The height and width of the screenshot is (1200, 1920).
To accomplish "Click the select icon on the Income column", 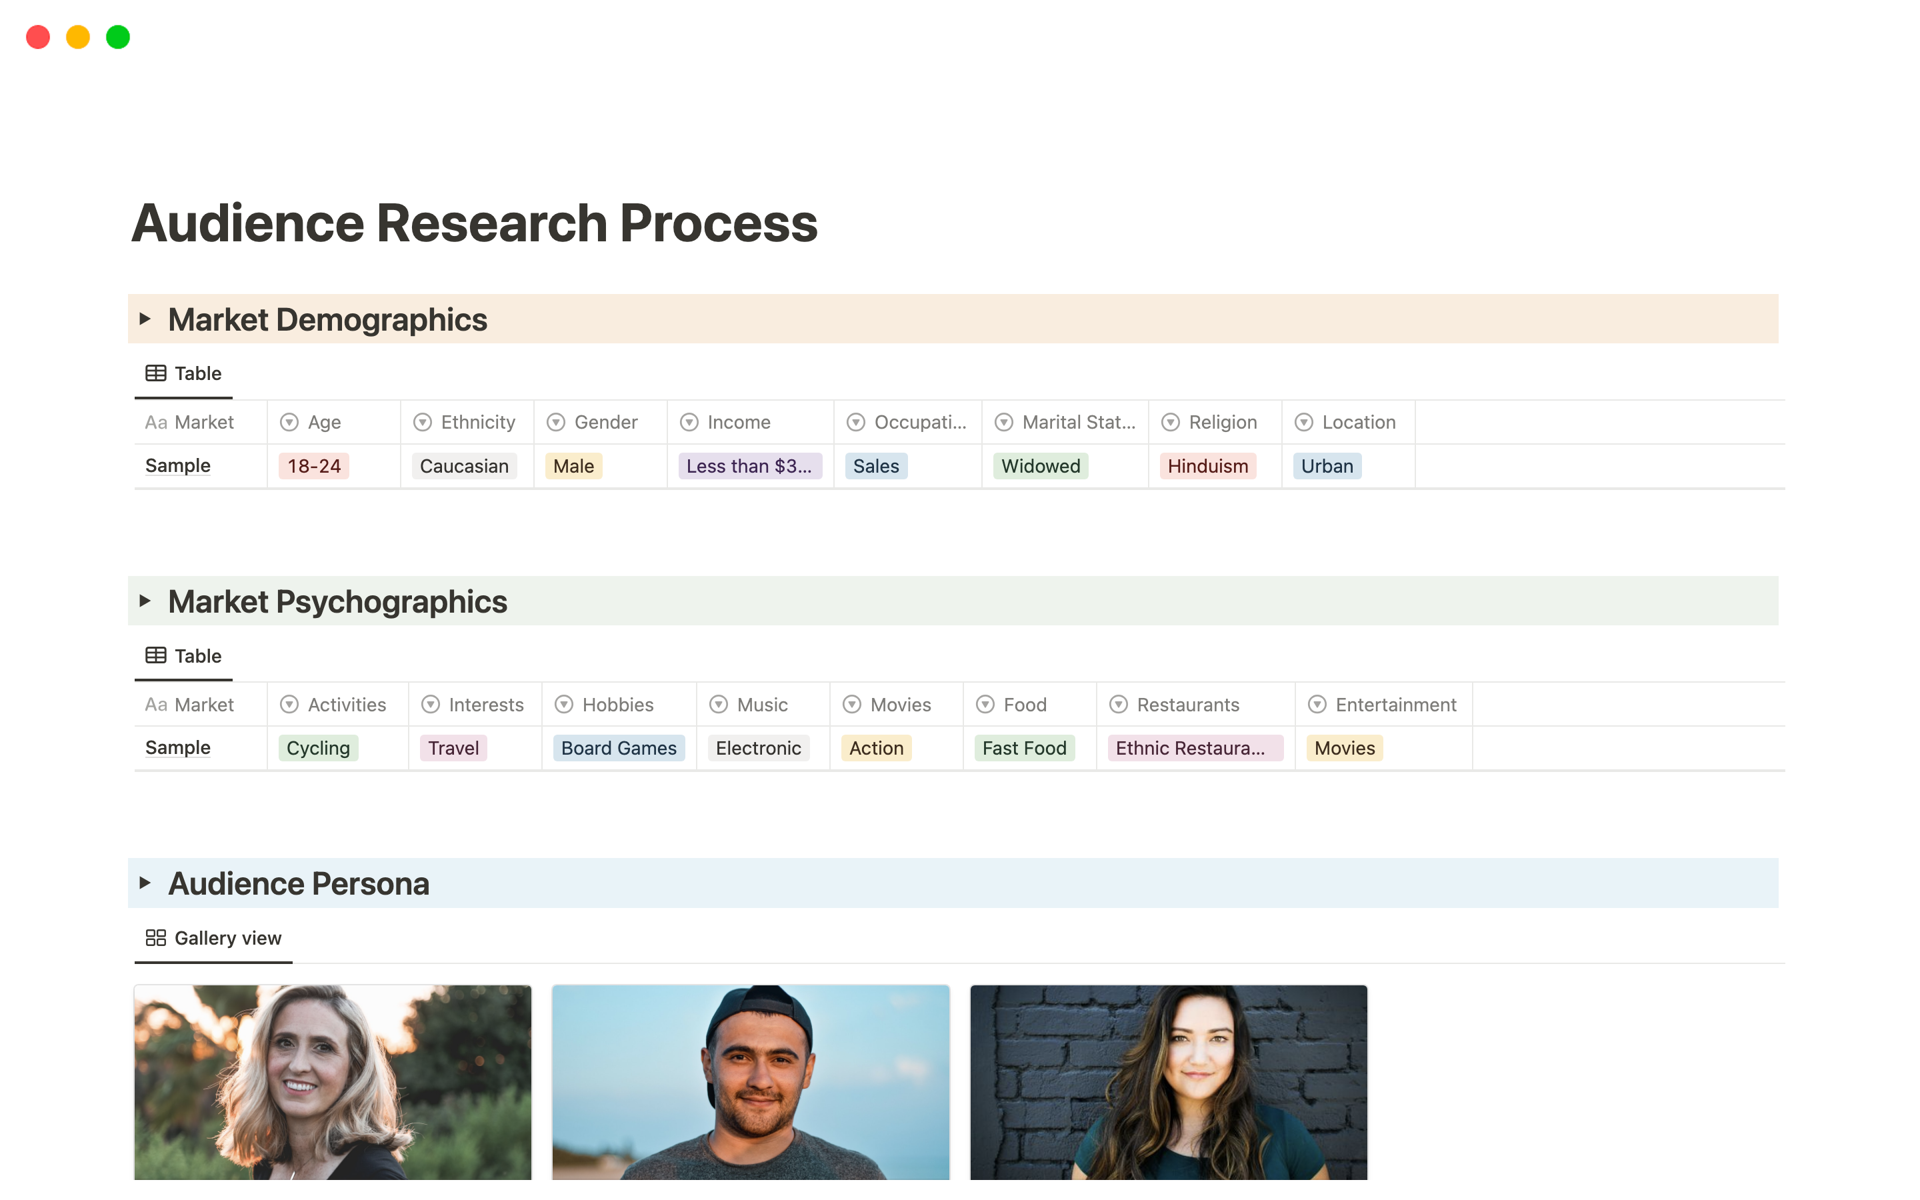I will [x=689, y=422].
